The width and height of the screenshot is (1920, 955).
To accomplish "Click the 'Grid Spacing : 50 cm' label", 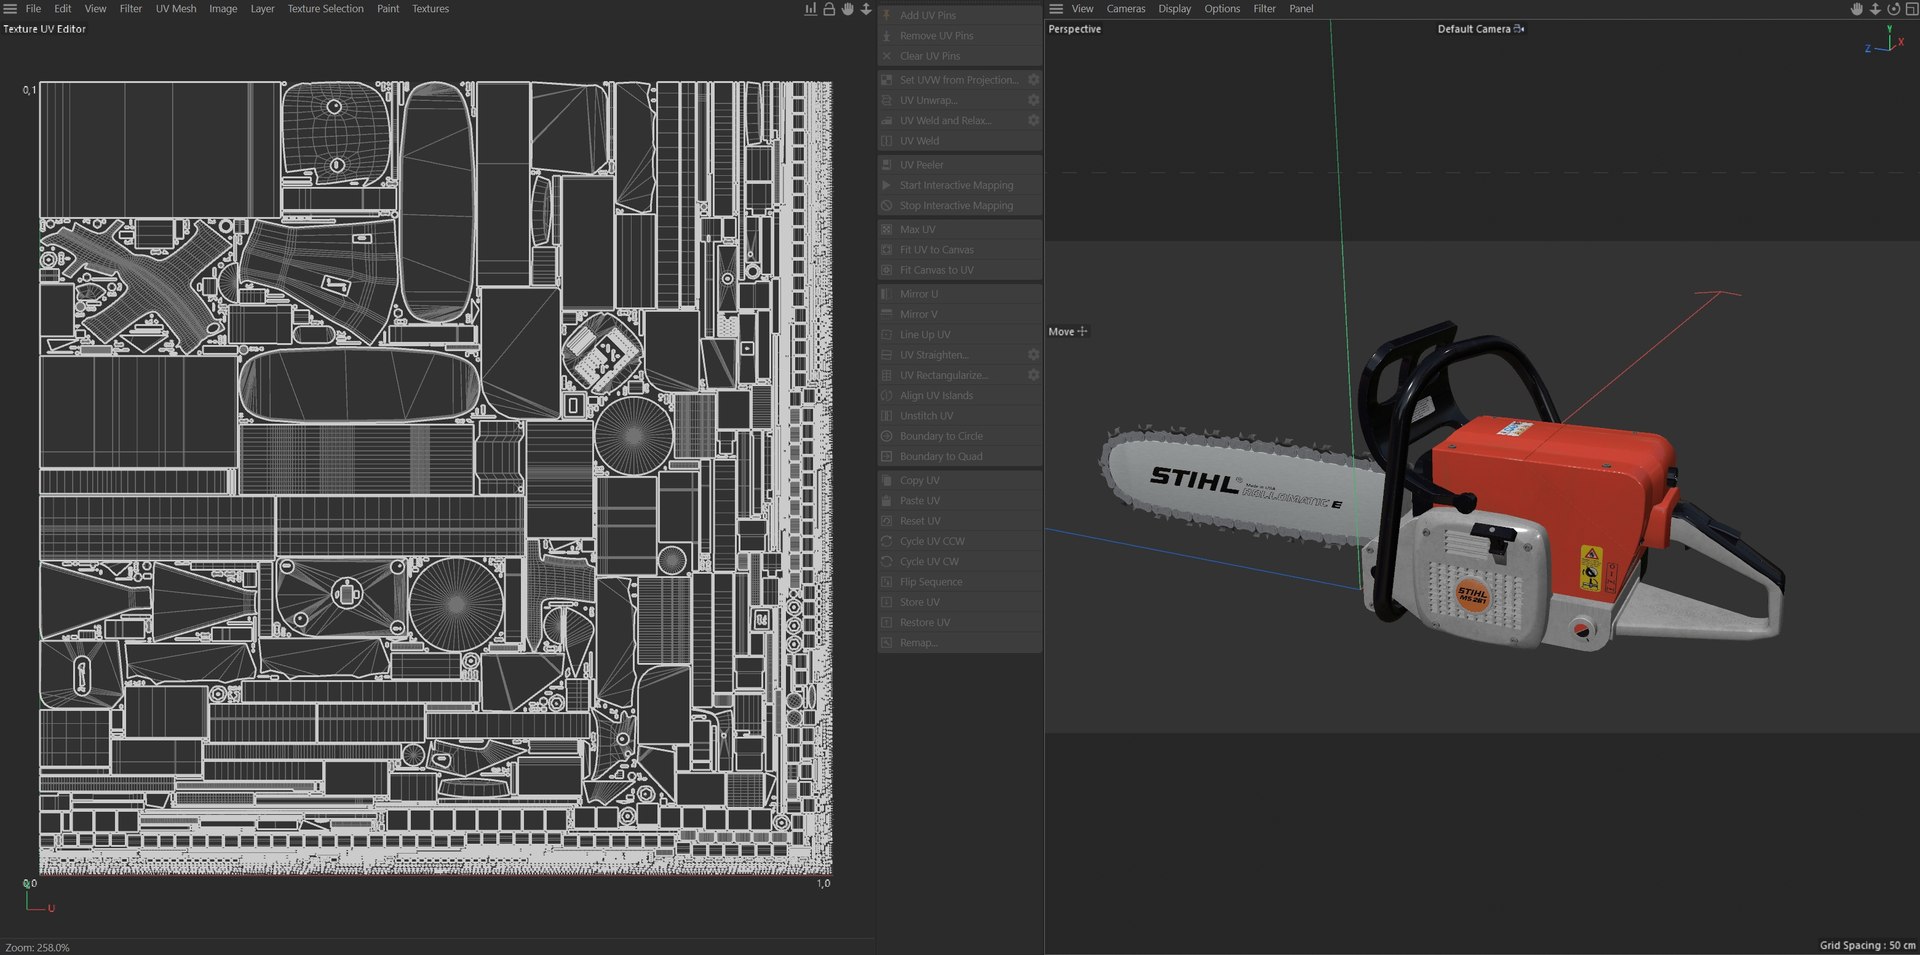I will pos(1867,945).
